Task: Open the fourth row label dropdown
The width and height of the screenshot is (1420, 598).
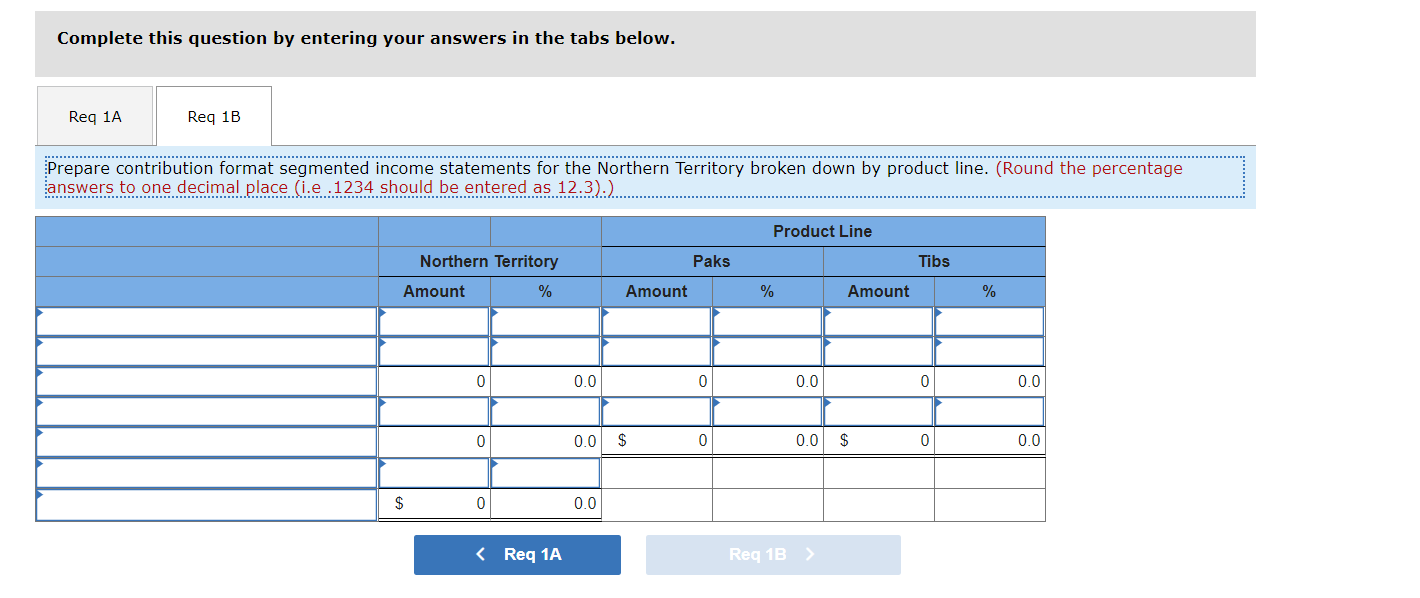Action: tap(205, 411)
